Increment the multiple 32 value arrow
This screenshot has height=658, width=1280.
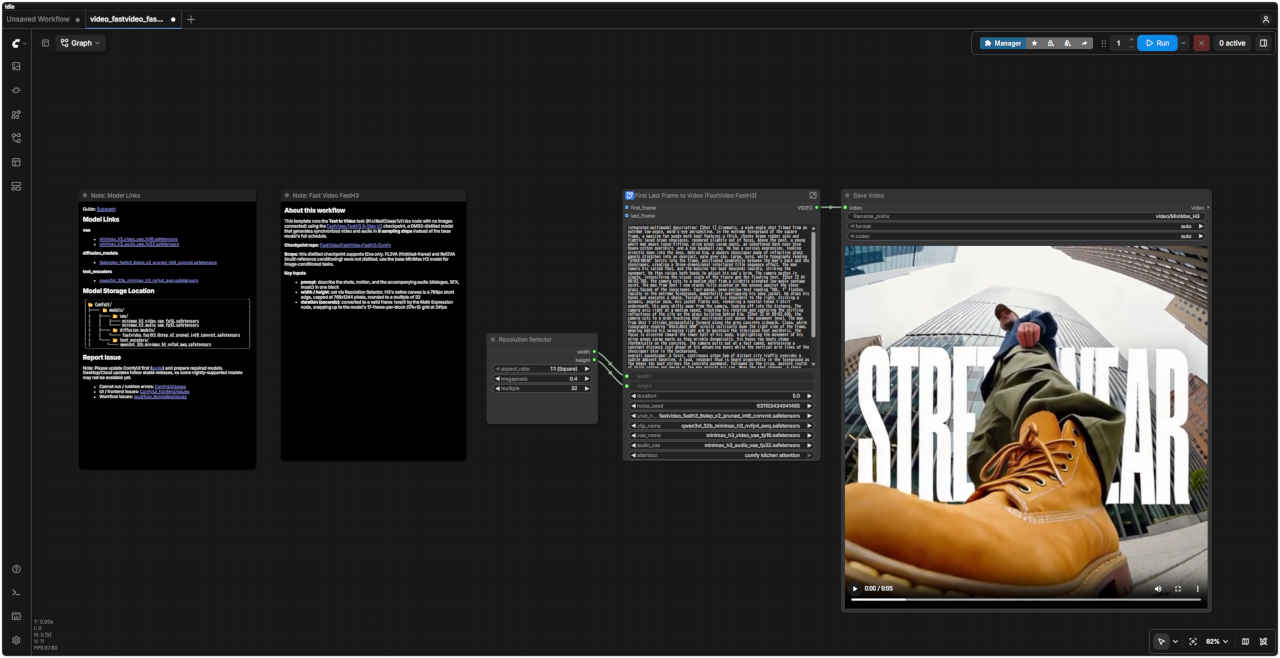[587, 388]
